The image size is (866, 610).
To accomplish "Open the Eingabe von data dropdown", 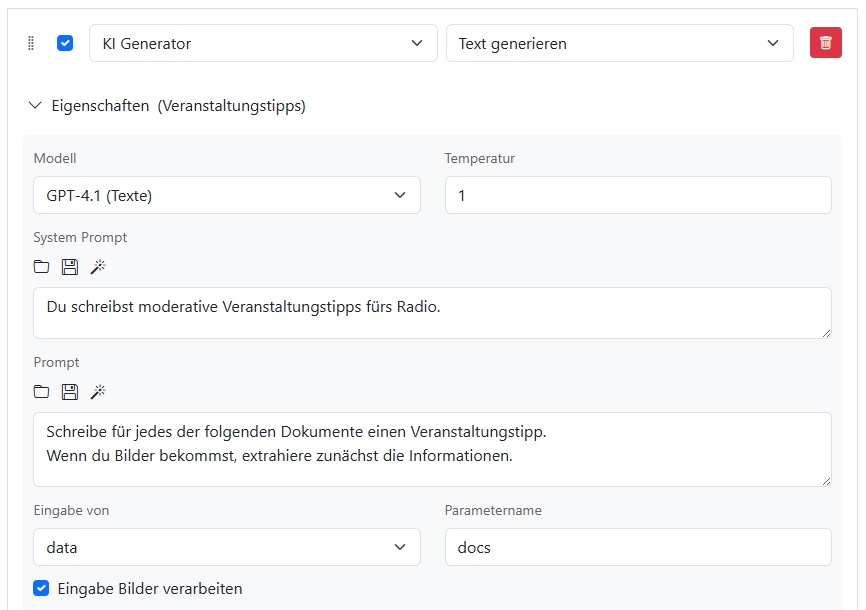I will tap(227, 547).
